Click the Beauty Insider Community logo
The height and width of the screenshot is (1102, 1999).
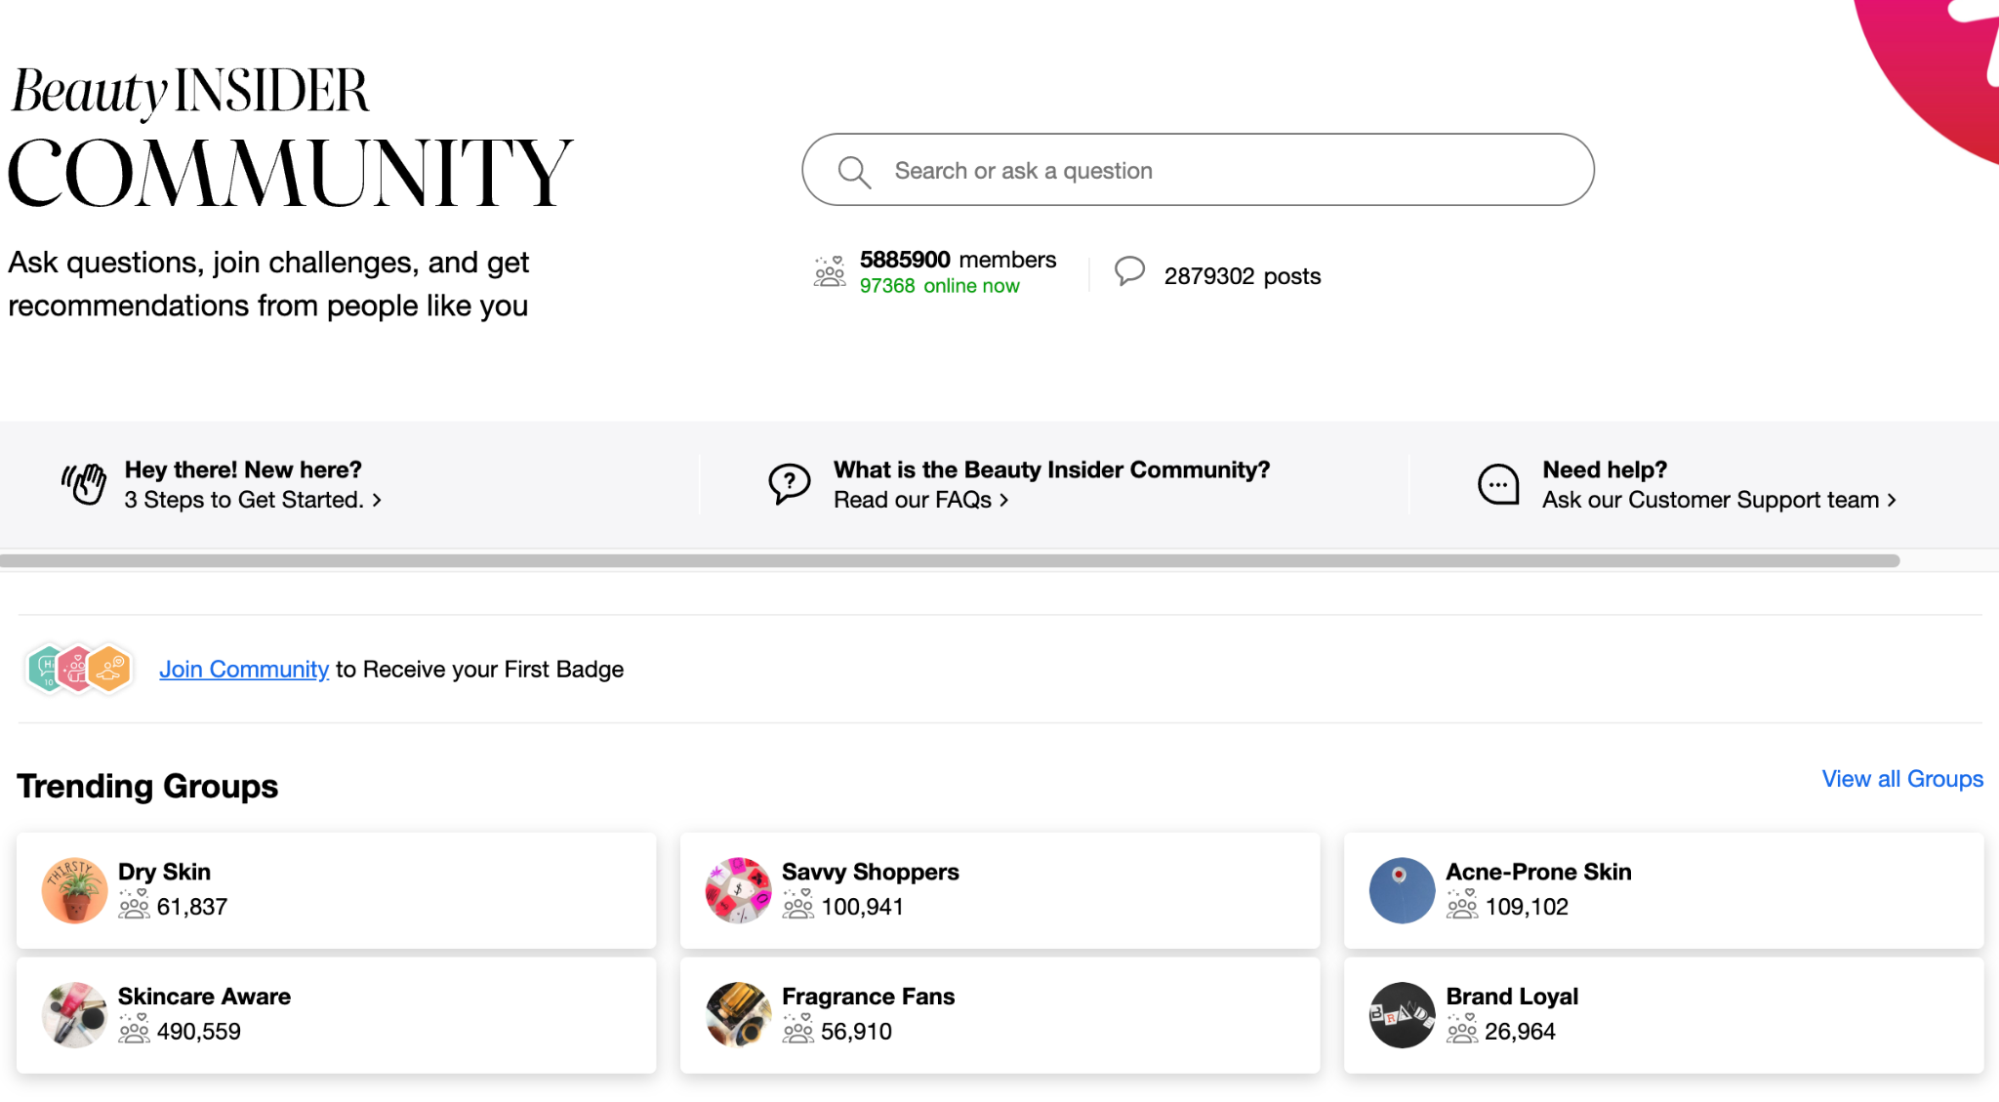(290, 137)
